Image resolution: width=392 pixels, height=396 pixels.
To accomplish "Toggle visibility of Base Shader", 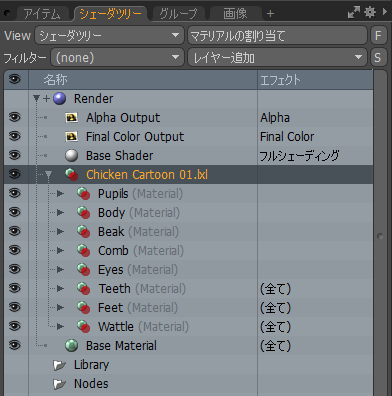I will click(15, 155).
